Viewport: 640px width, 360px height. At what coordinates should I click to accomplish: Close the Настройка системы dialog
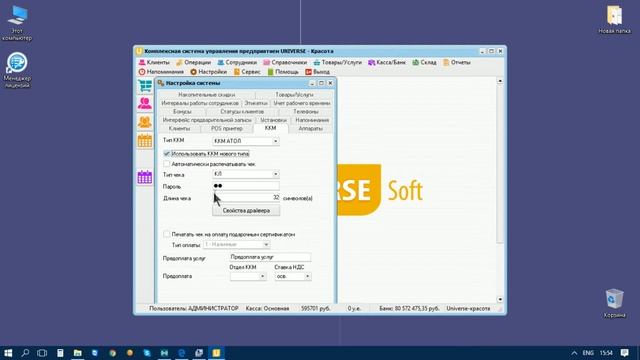pos(330,83)
